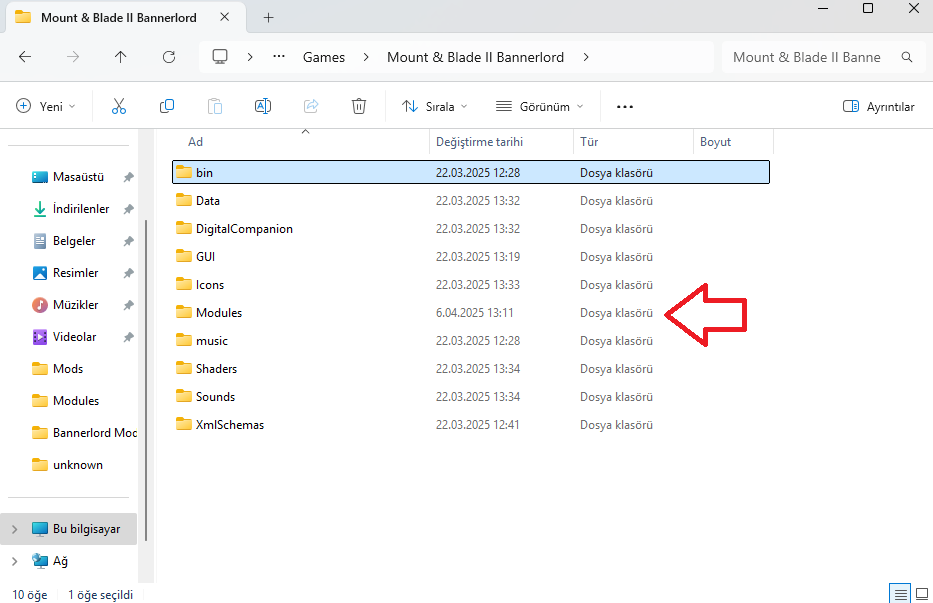The image size is (933, 603).
Task: Open the three-dot See more menu
Action: coord(625,107)
